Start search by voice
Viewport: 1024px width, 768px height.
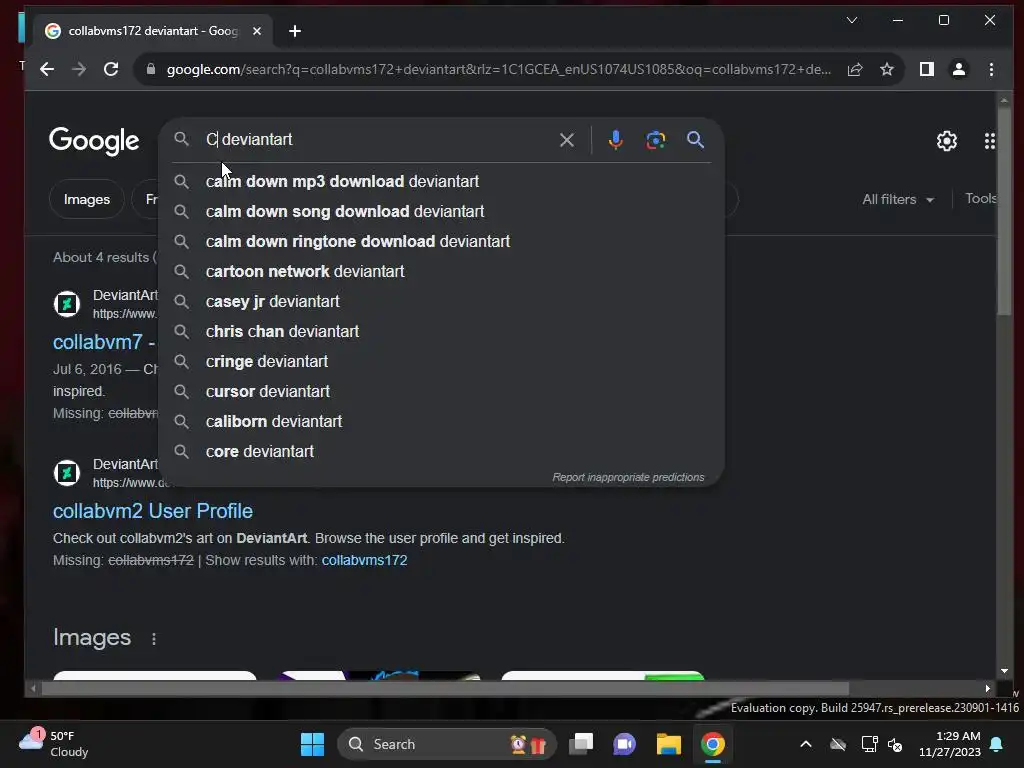tap(615, 140)
